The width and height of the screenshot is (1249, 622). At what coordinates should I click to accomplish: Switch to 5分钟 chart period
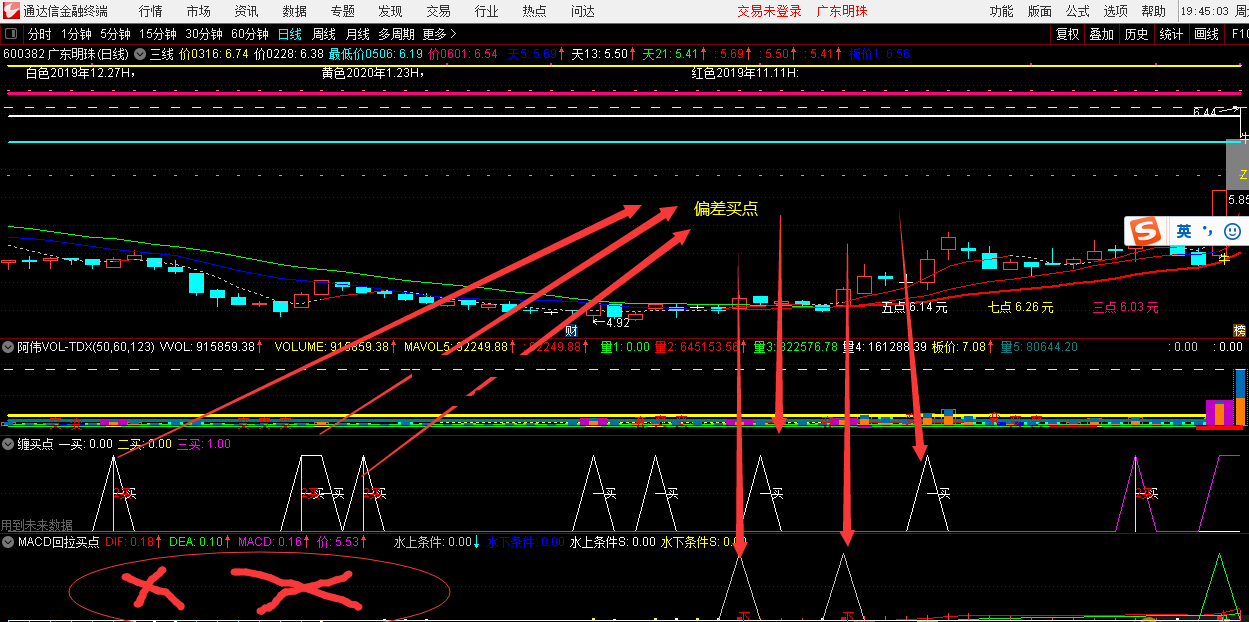click(115, 34)
